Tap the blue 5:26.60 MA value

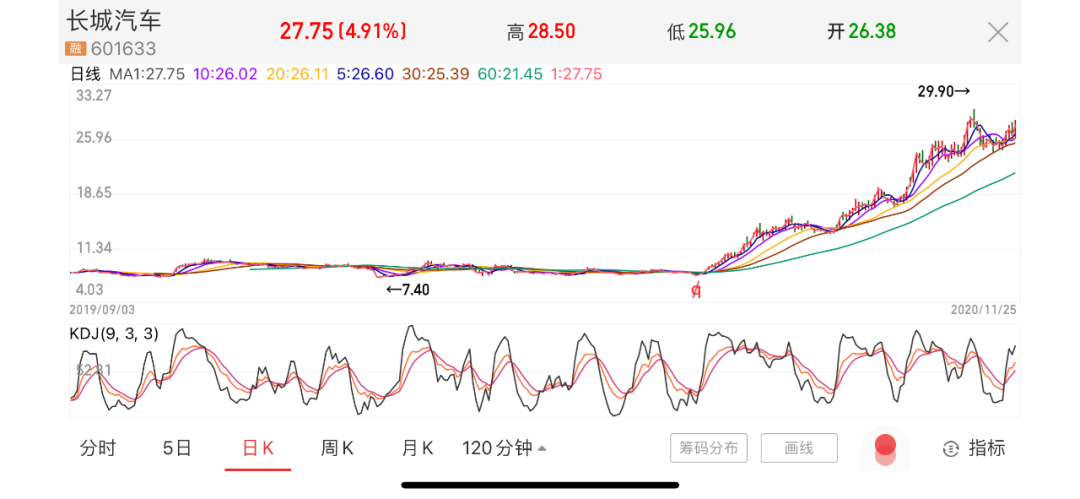365,74
